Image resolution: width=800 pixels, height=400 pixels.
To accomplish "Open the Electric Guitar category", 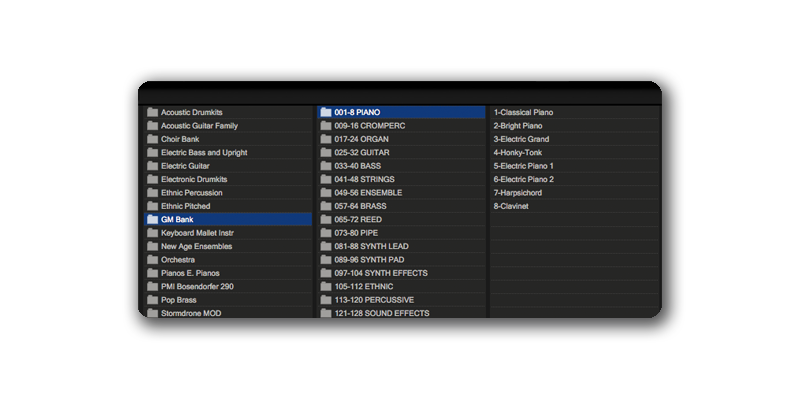I will (x=188, y=166).
